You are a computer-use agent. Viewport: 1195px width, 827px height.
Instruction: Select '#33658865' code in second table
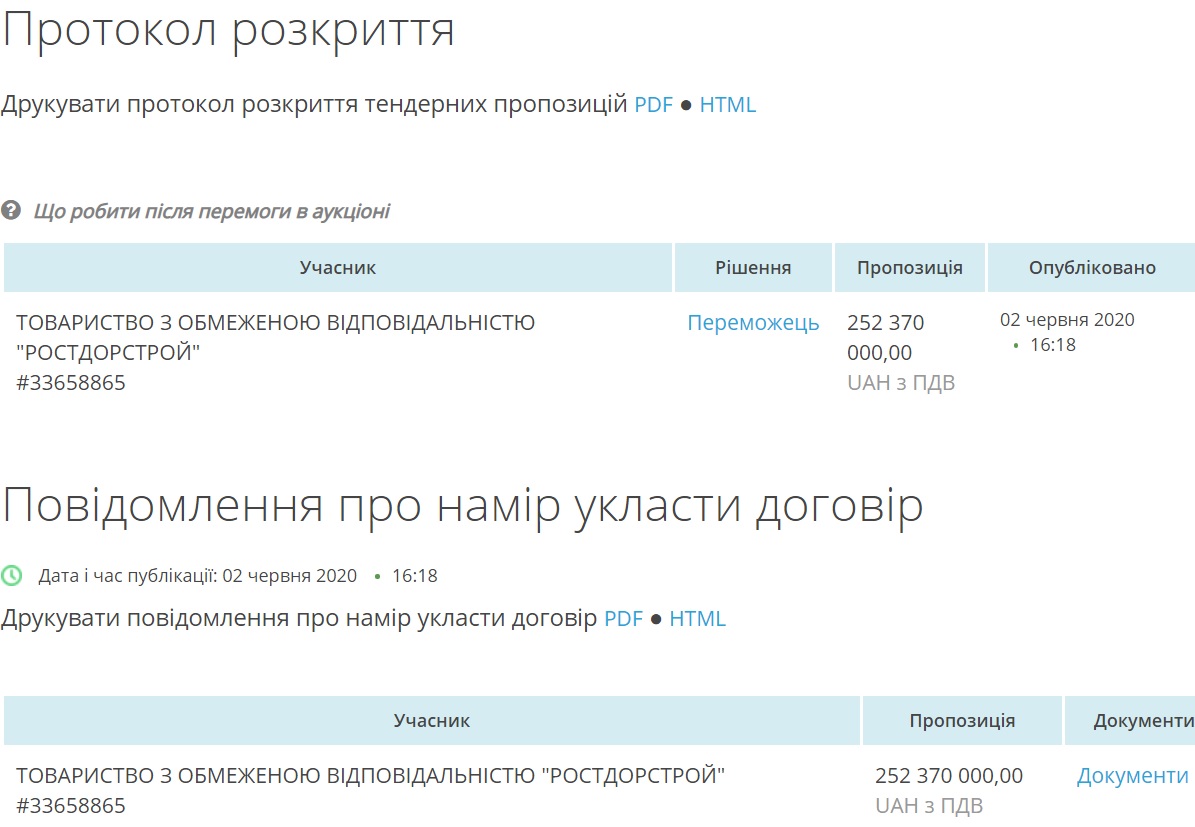[71, 805]
